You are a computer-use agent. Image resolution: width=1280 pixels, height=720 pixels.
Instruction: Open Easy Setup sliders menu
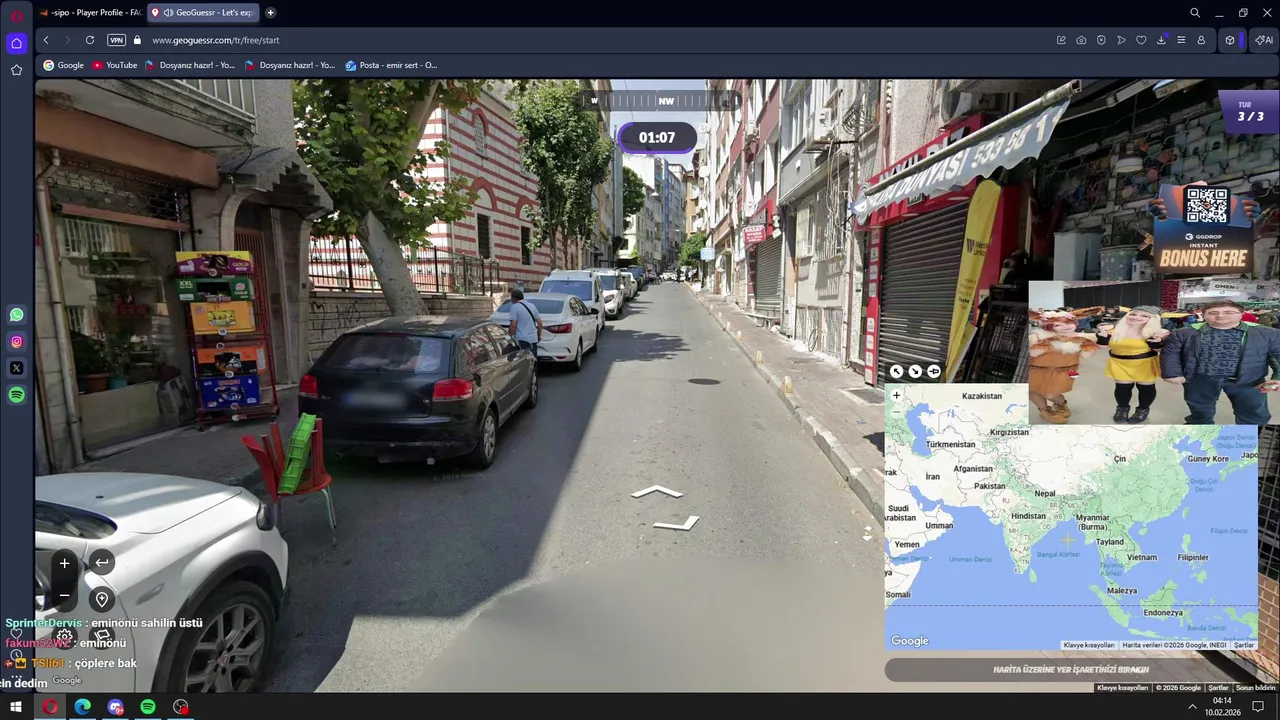pos(1181,40)
